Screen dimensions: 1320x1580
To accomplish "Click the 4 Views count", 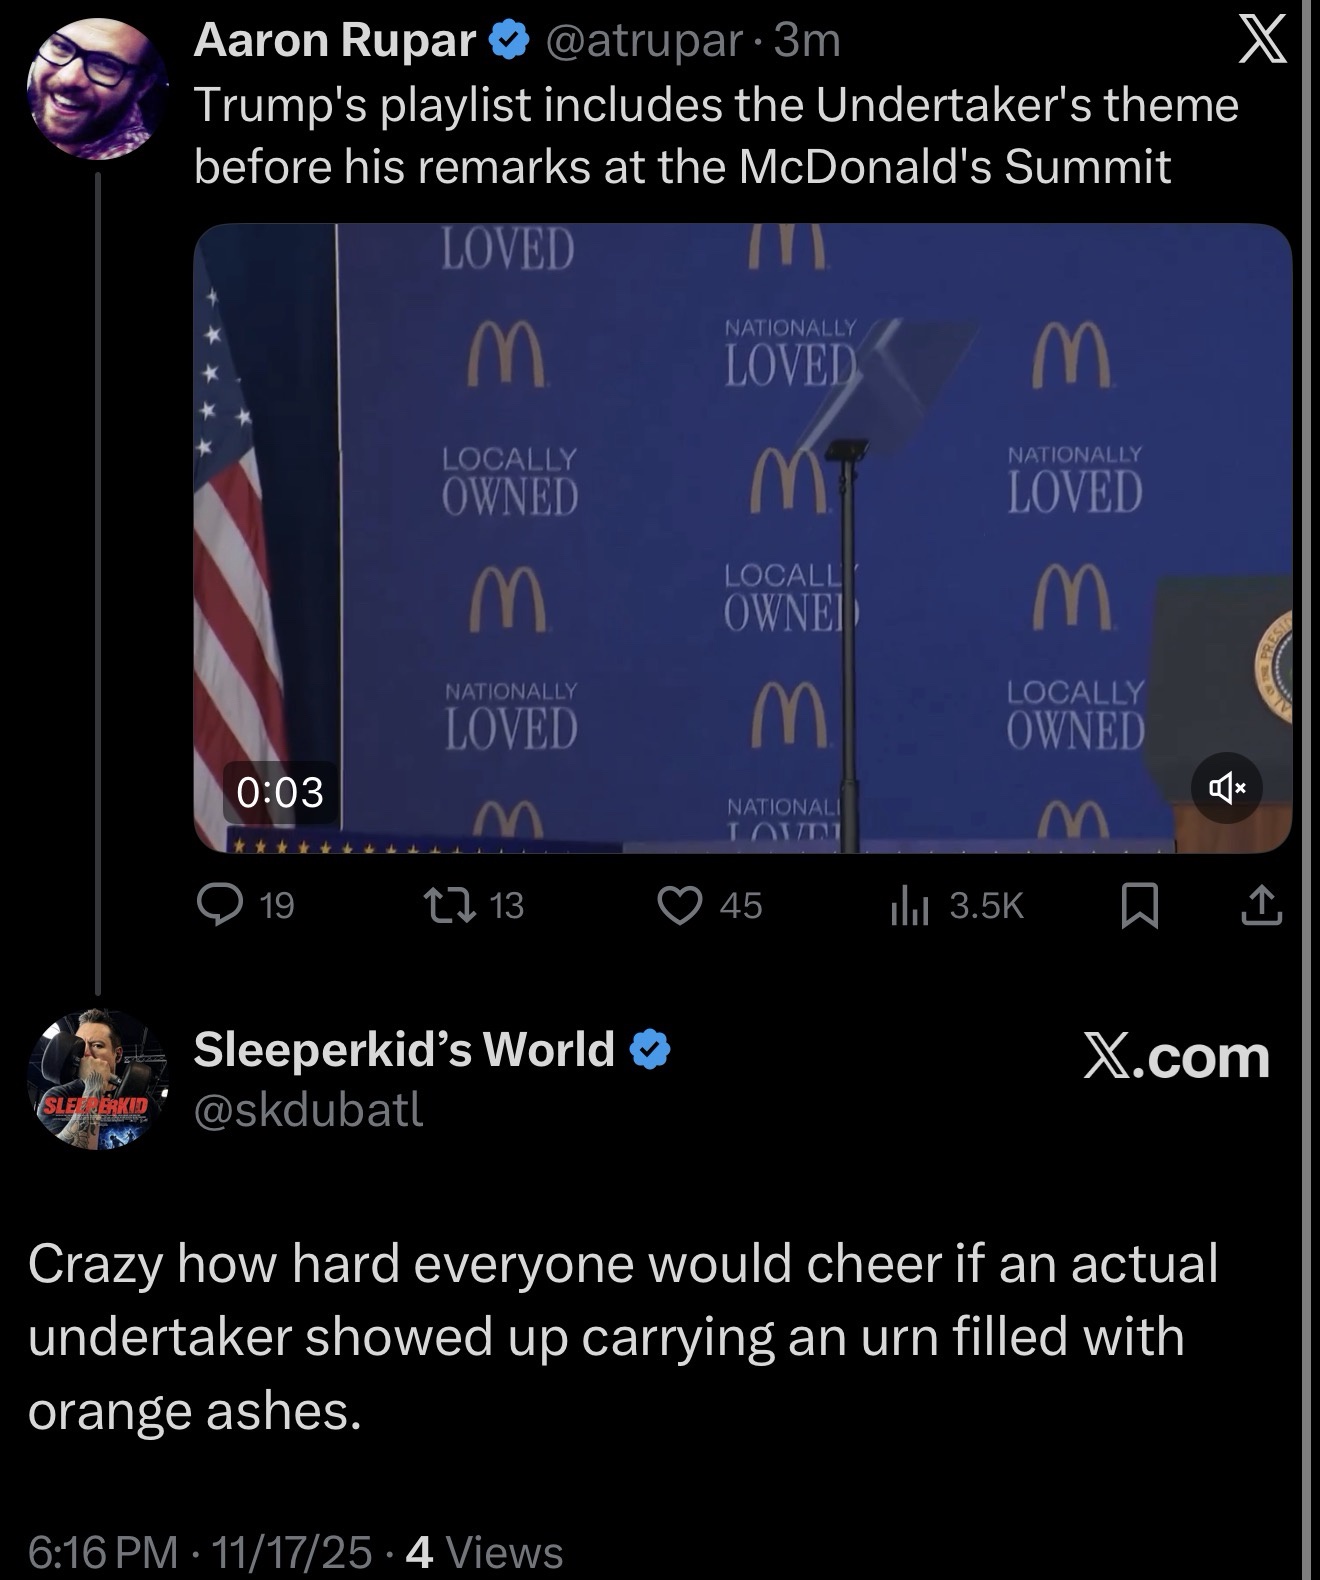I will [x=486, y=1551].
